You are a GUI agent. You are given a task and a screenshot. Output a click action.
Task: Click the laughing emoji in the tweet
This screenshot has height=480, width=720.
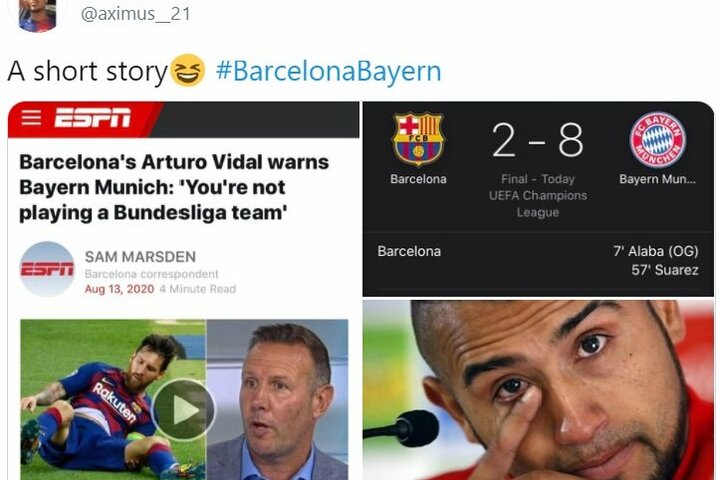click(187, 70)
